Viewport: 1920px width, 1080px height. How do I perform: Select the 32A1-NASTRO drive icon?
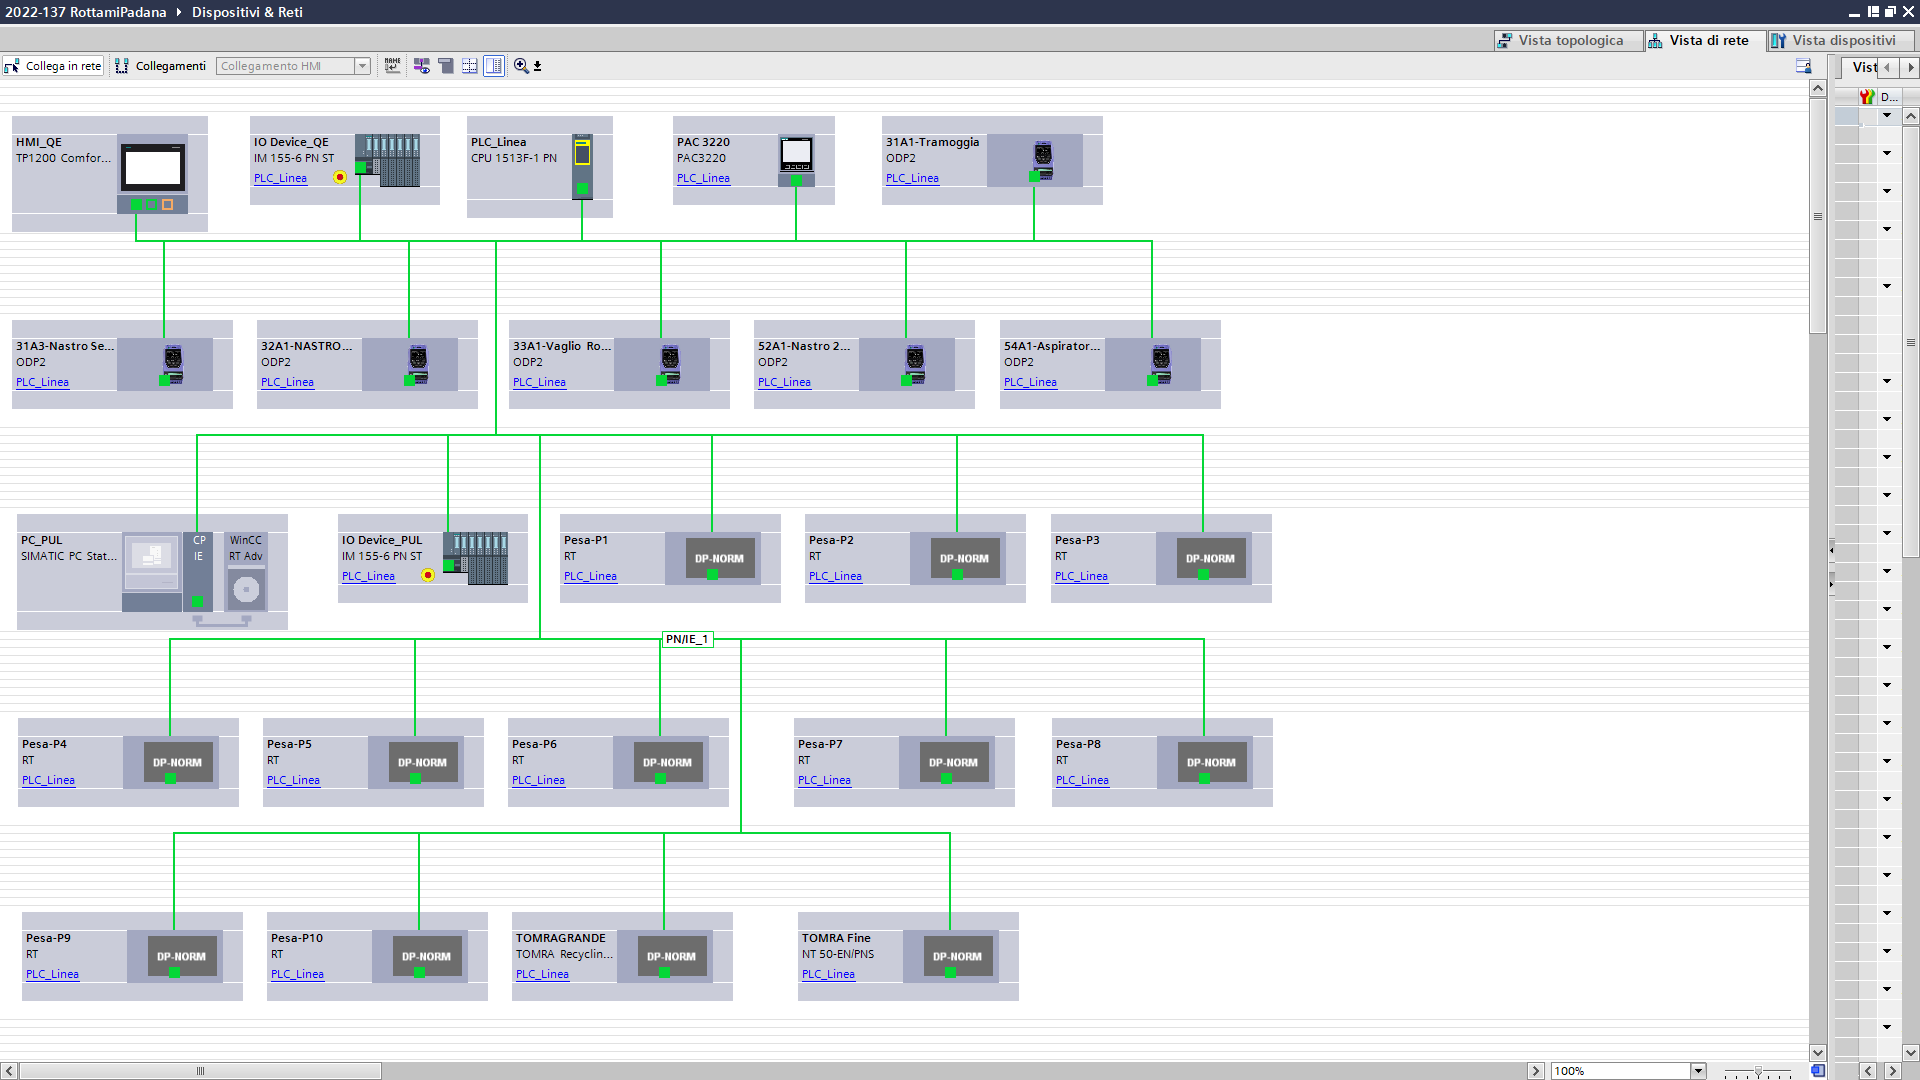416,364
